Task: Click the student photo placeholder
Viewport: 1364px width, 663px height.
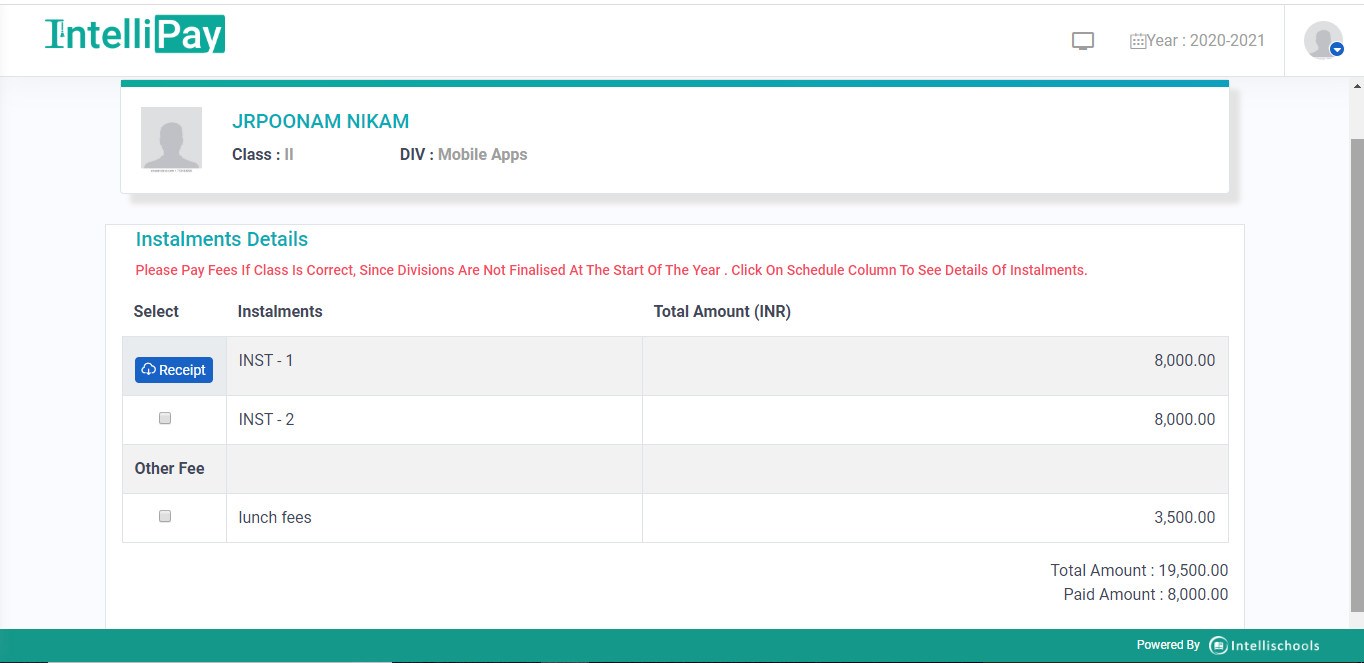Action: coord(171,138)
